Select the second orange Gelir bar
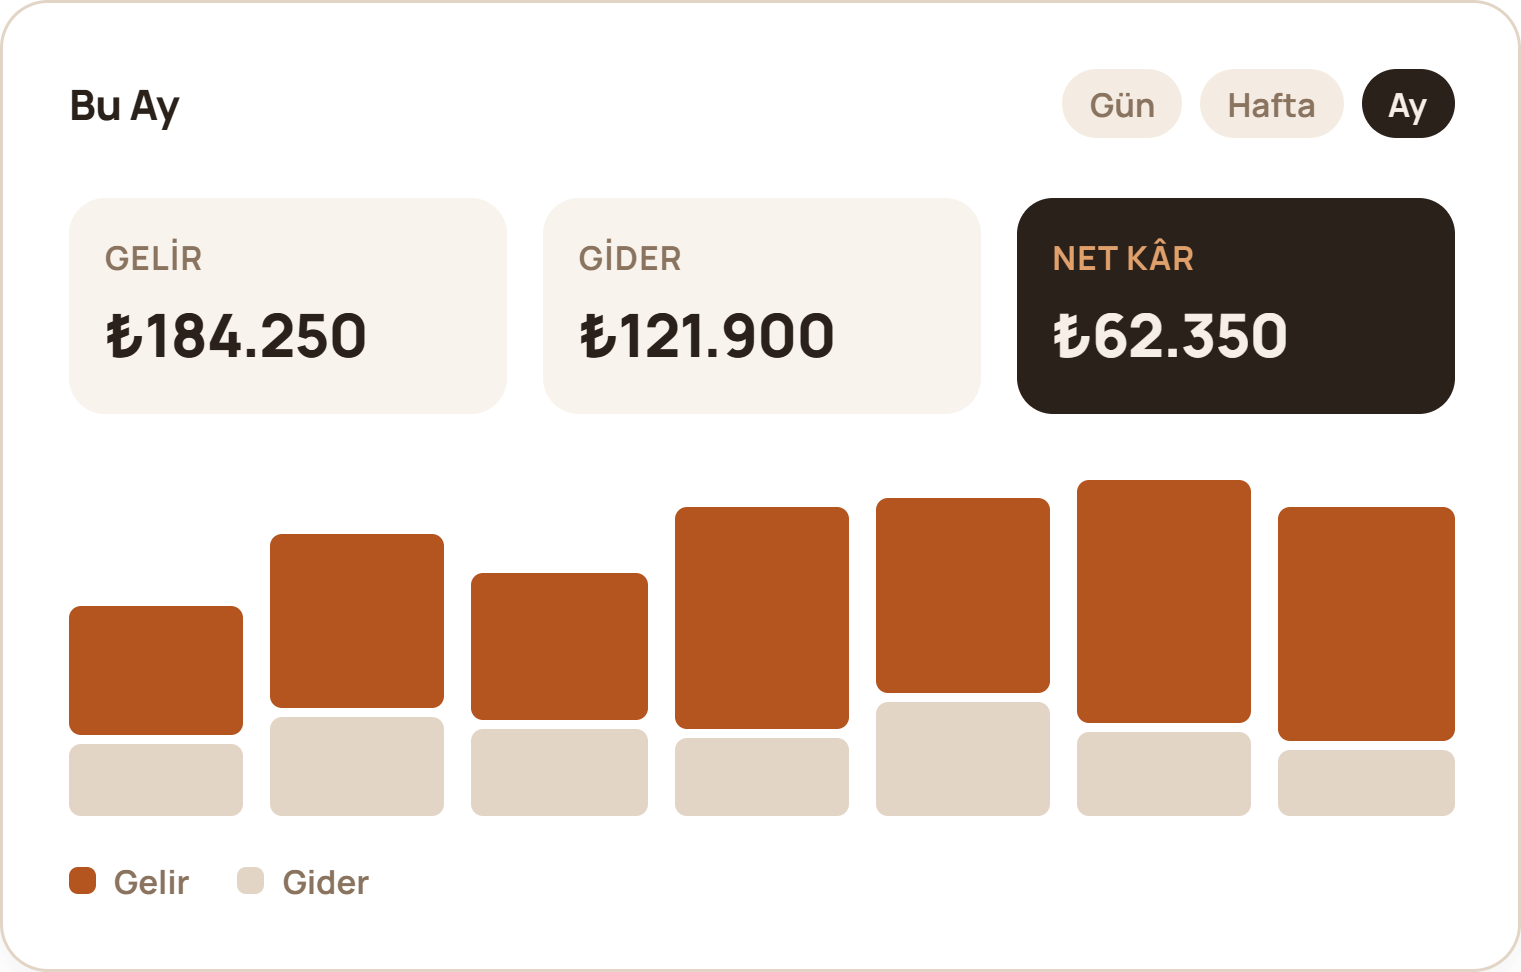The height and width of the screenshot is (972, 1521). tap(357, 621)
